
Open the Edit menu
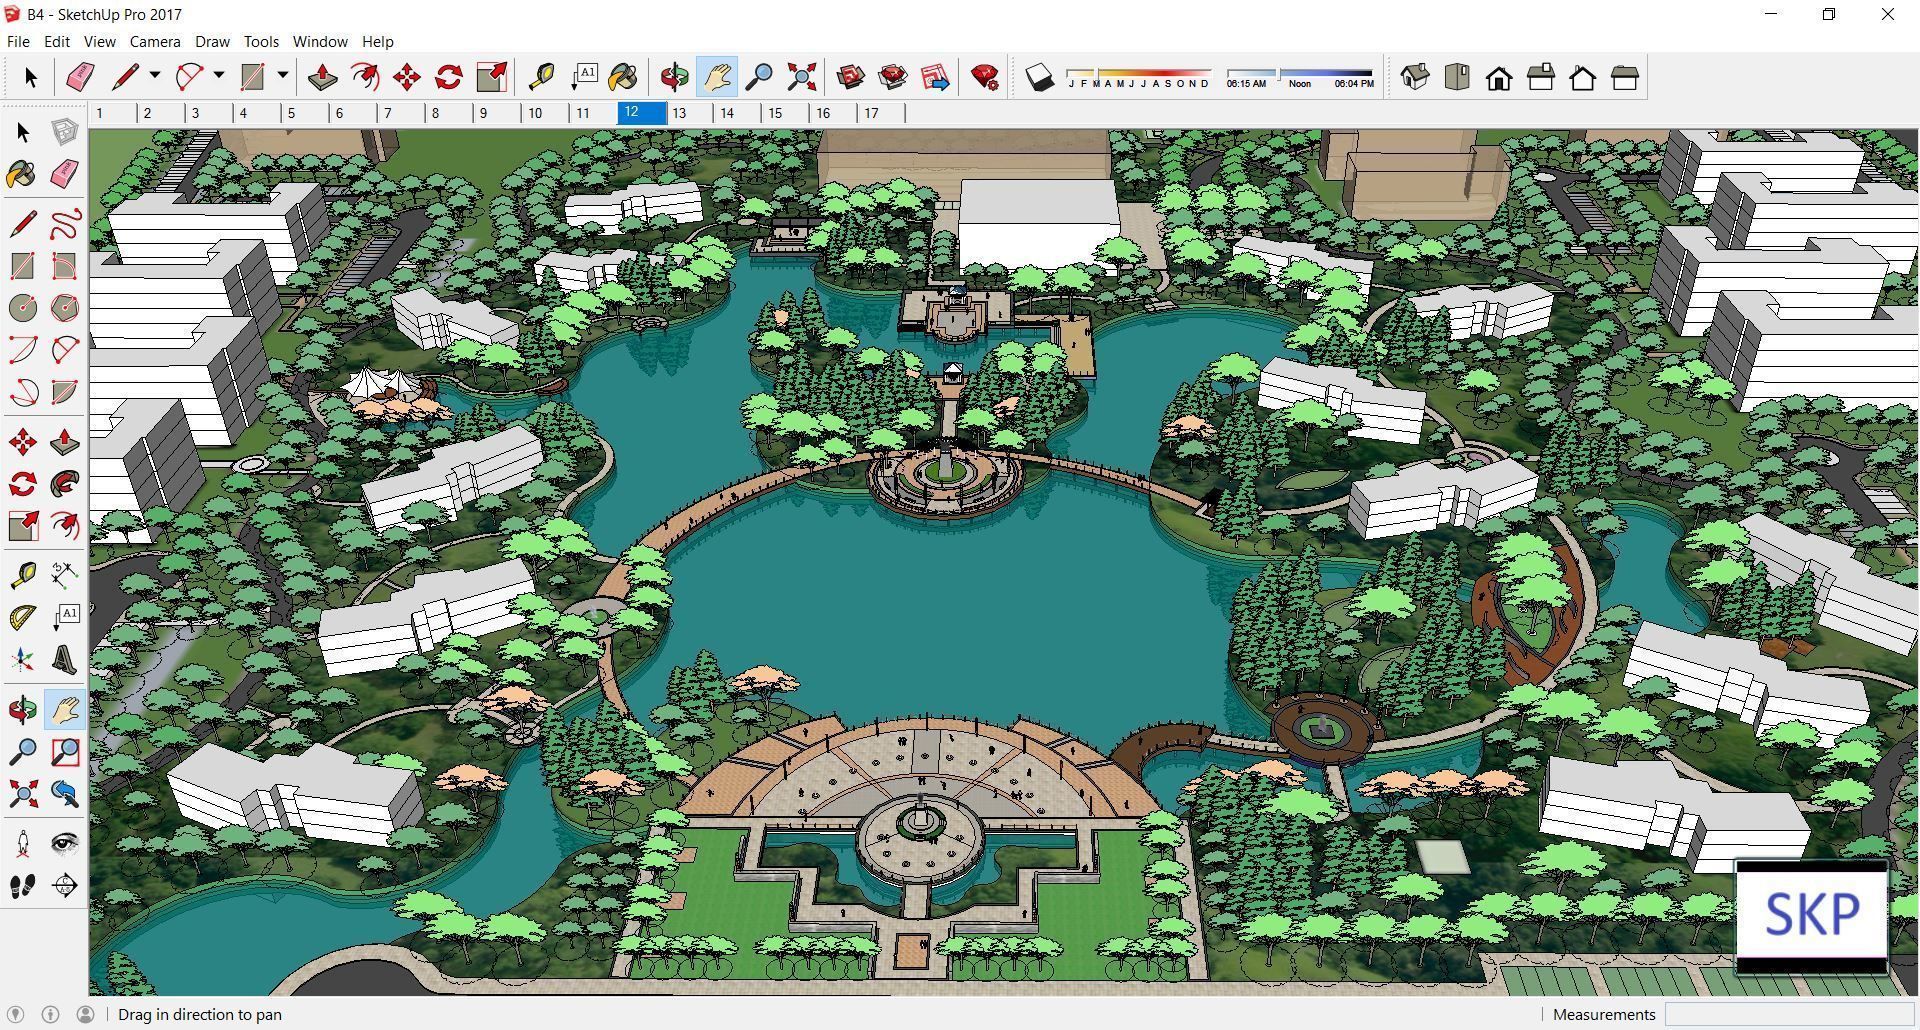click(x=56, y=42)
